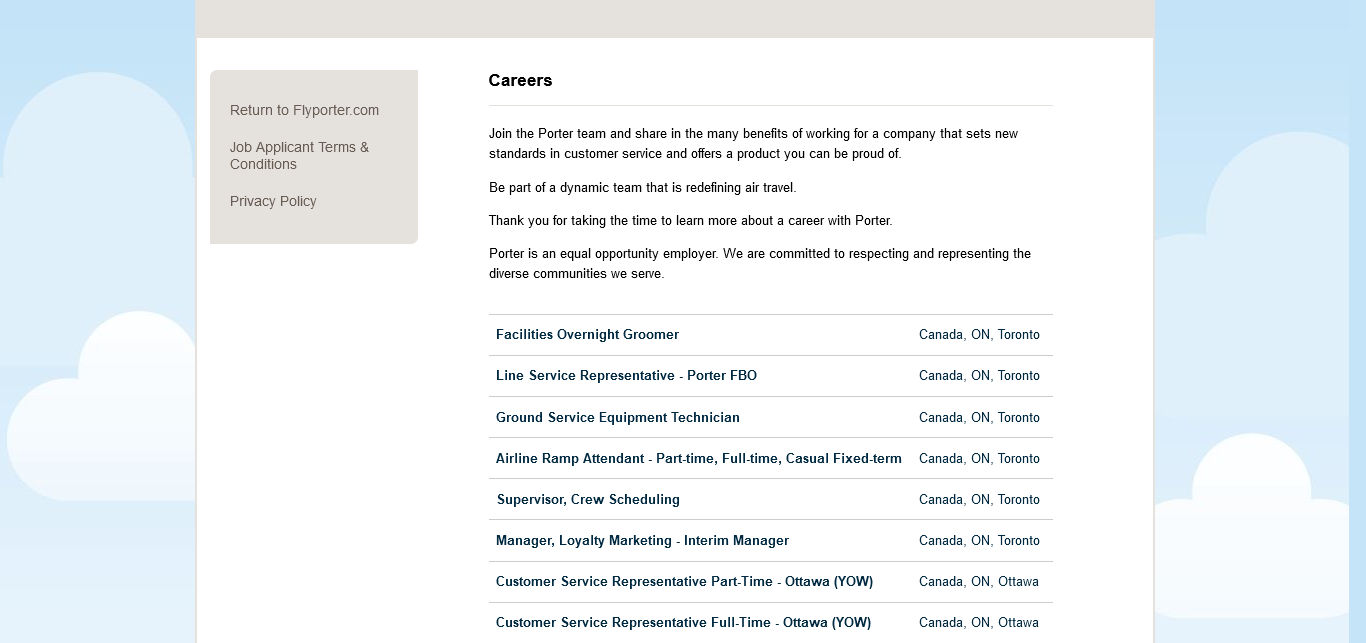Click the location beside Manager, Loyalty Marketing

979,541
